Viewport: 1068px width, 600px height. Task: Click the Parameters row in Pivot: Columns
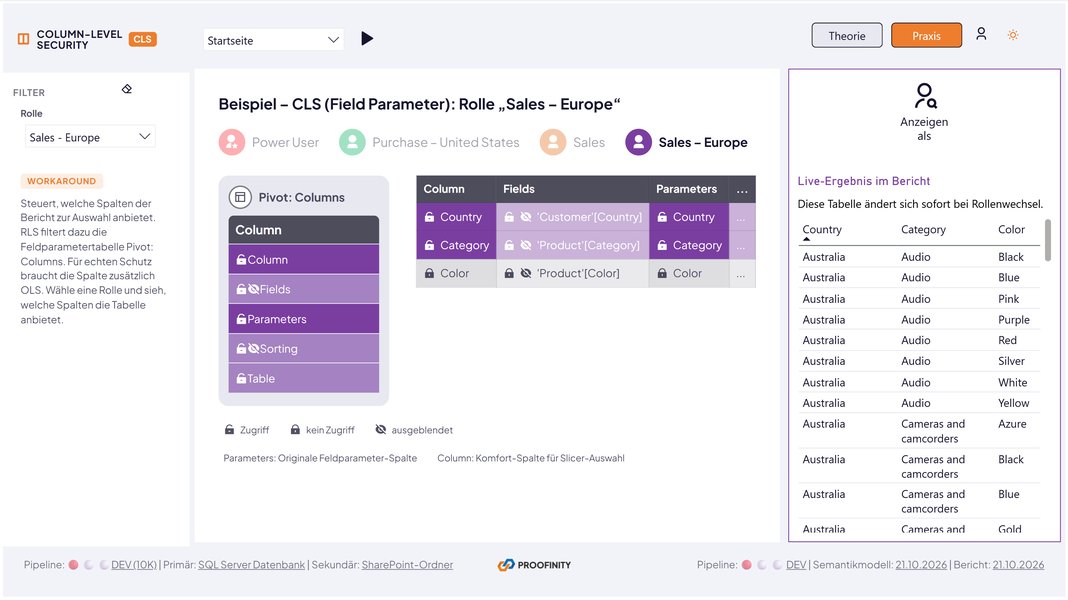pos(304,319)
